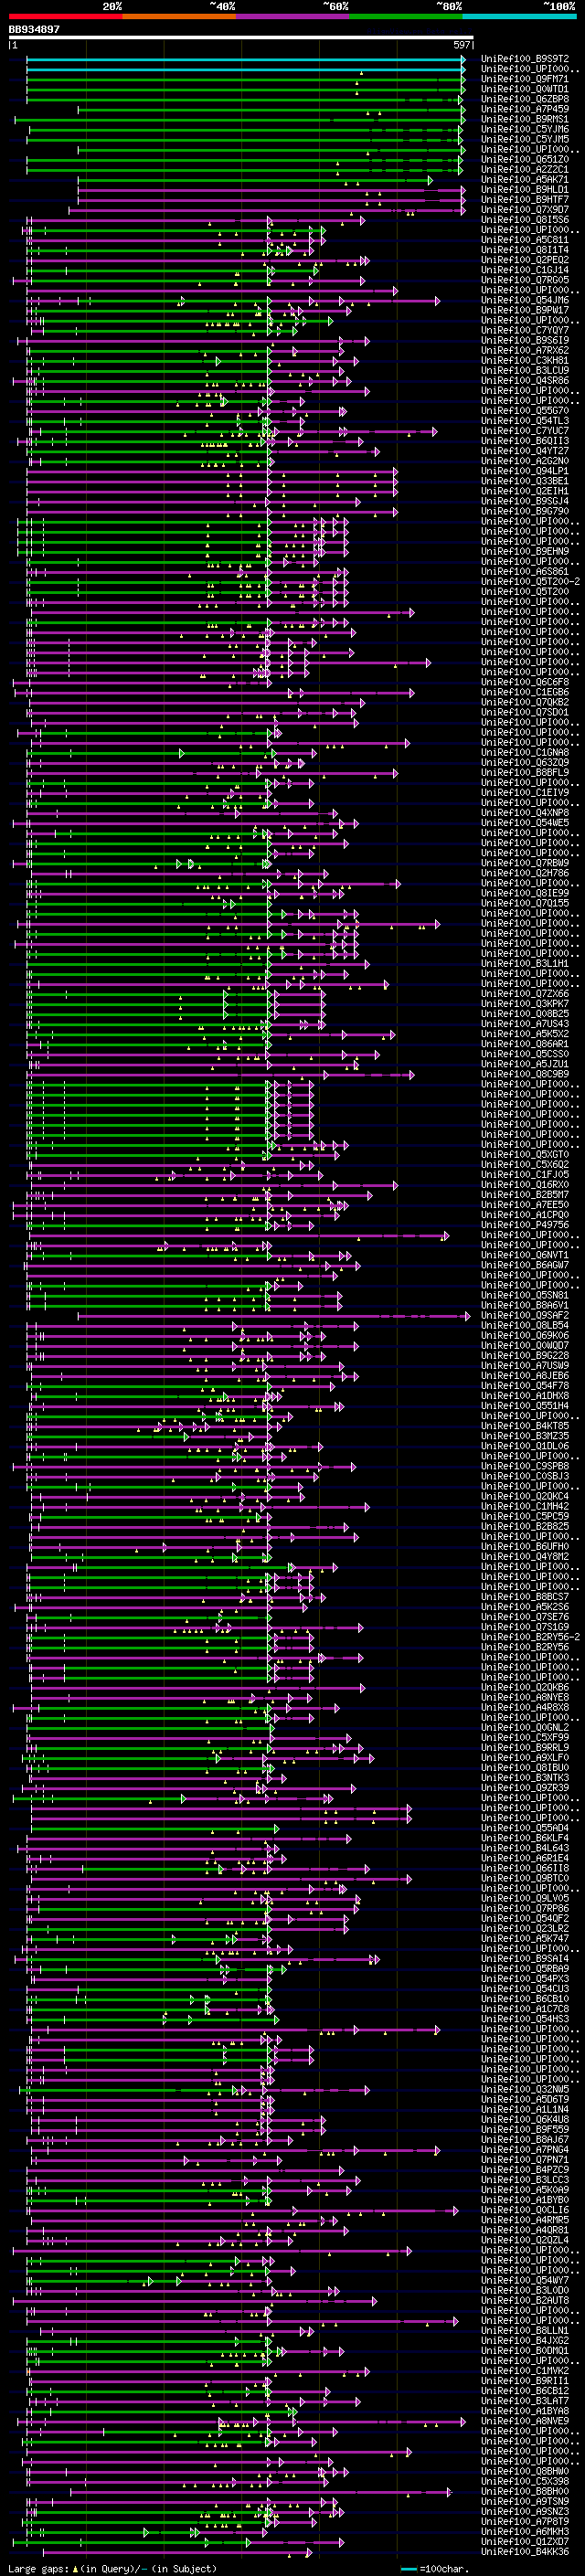Open hit UniRef100_Q6ZBP8

(525, 99)
